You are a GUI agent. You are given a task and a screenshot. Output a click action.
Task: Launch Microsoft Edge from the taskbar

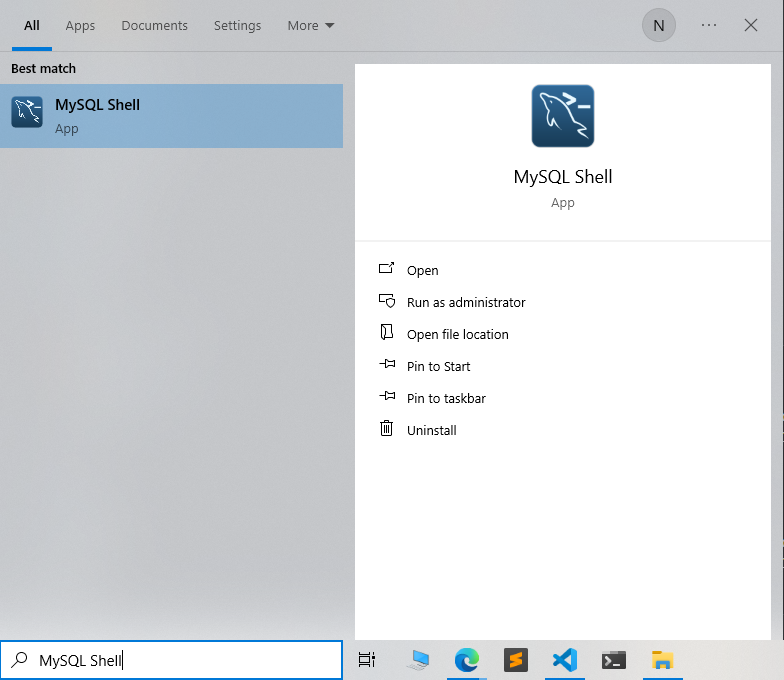[466, 660]
